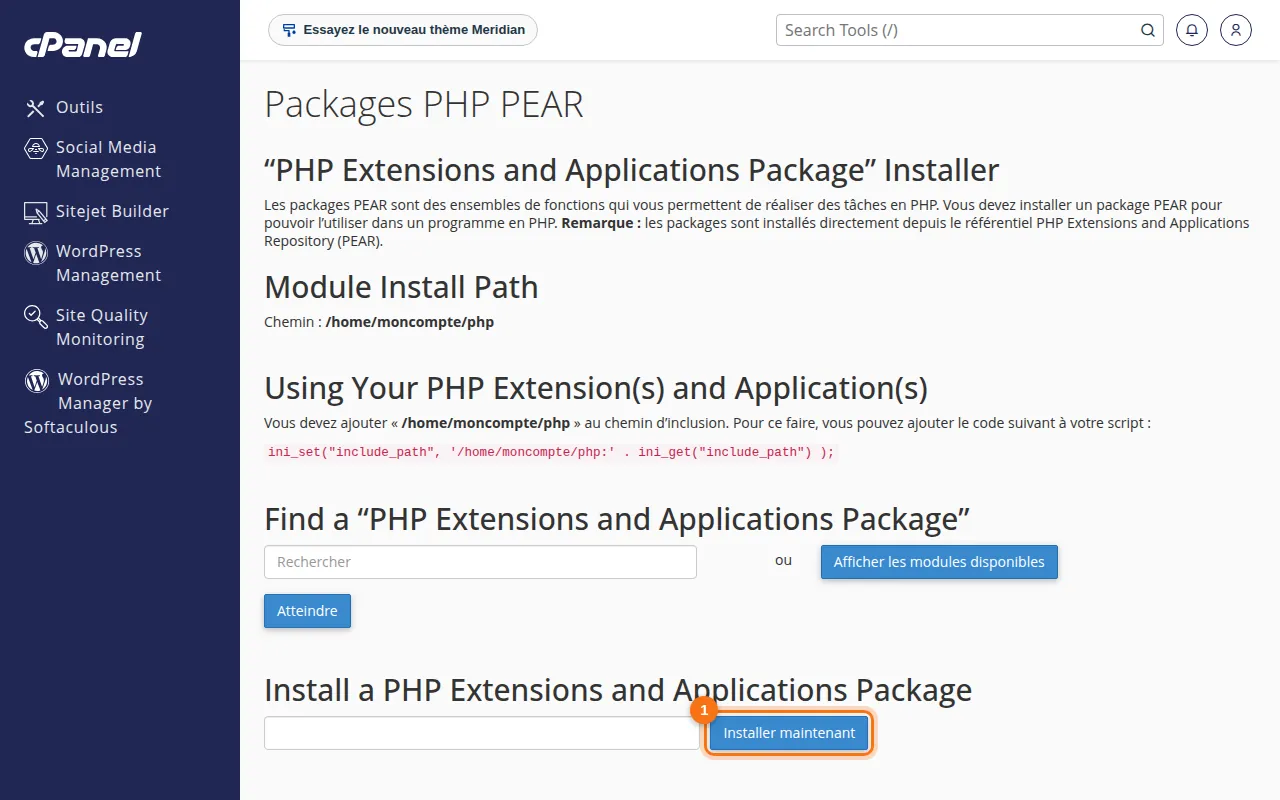The height and width of the screenshot is (800, 1280).
Task: Click the Sitejet Builder icon
Action: (36, 212)
